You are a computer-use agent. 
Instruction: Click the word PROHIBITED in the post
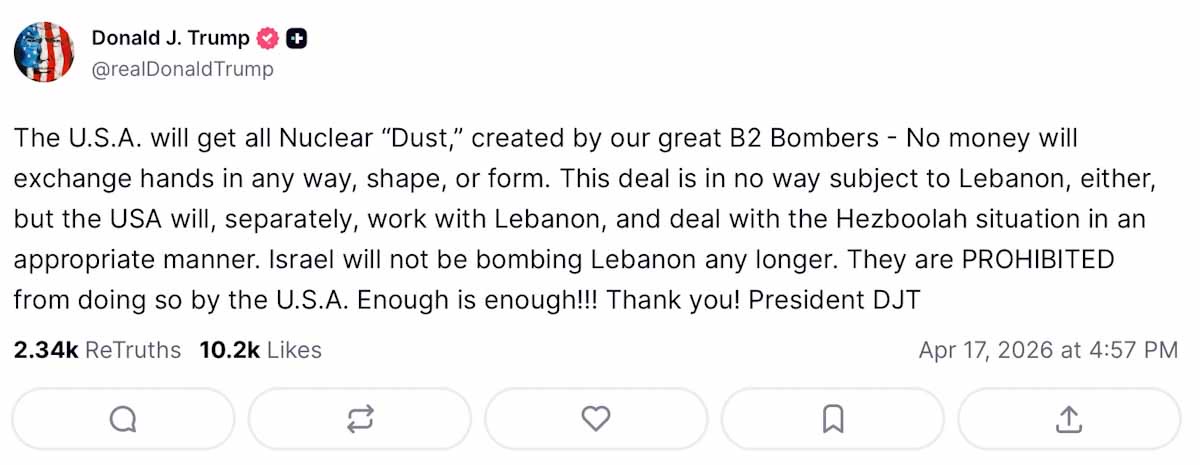point(1037,259)
